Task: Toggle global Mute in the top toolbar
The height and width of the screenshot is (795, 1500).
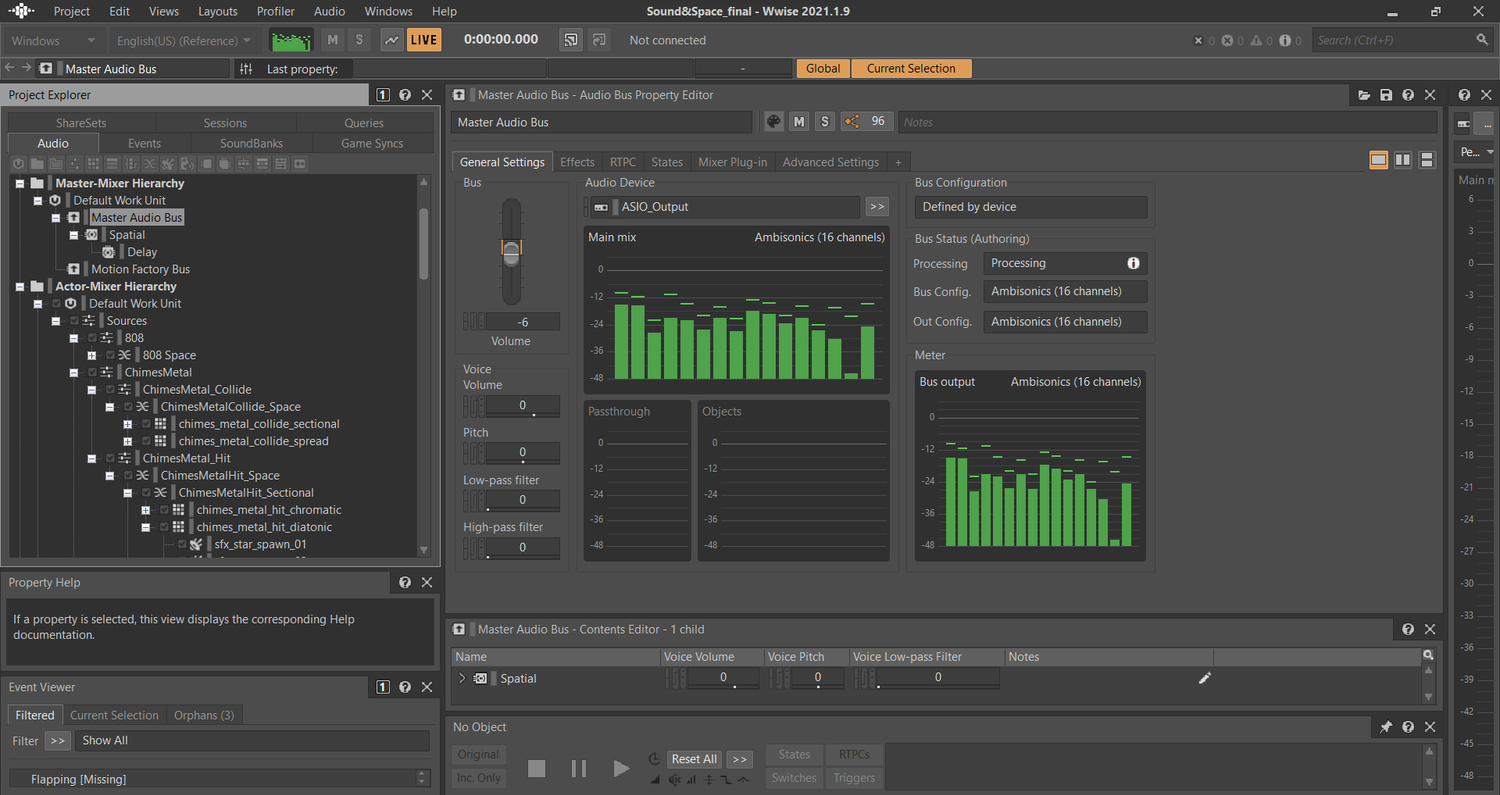Action: coord(333,40)
